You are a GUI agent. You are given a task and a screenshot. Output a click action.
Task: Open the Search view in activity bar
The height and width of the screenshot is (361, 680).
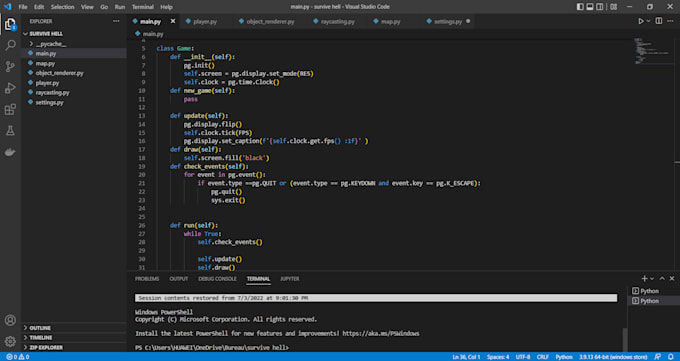tap(10, 45)
